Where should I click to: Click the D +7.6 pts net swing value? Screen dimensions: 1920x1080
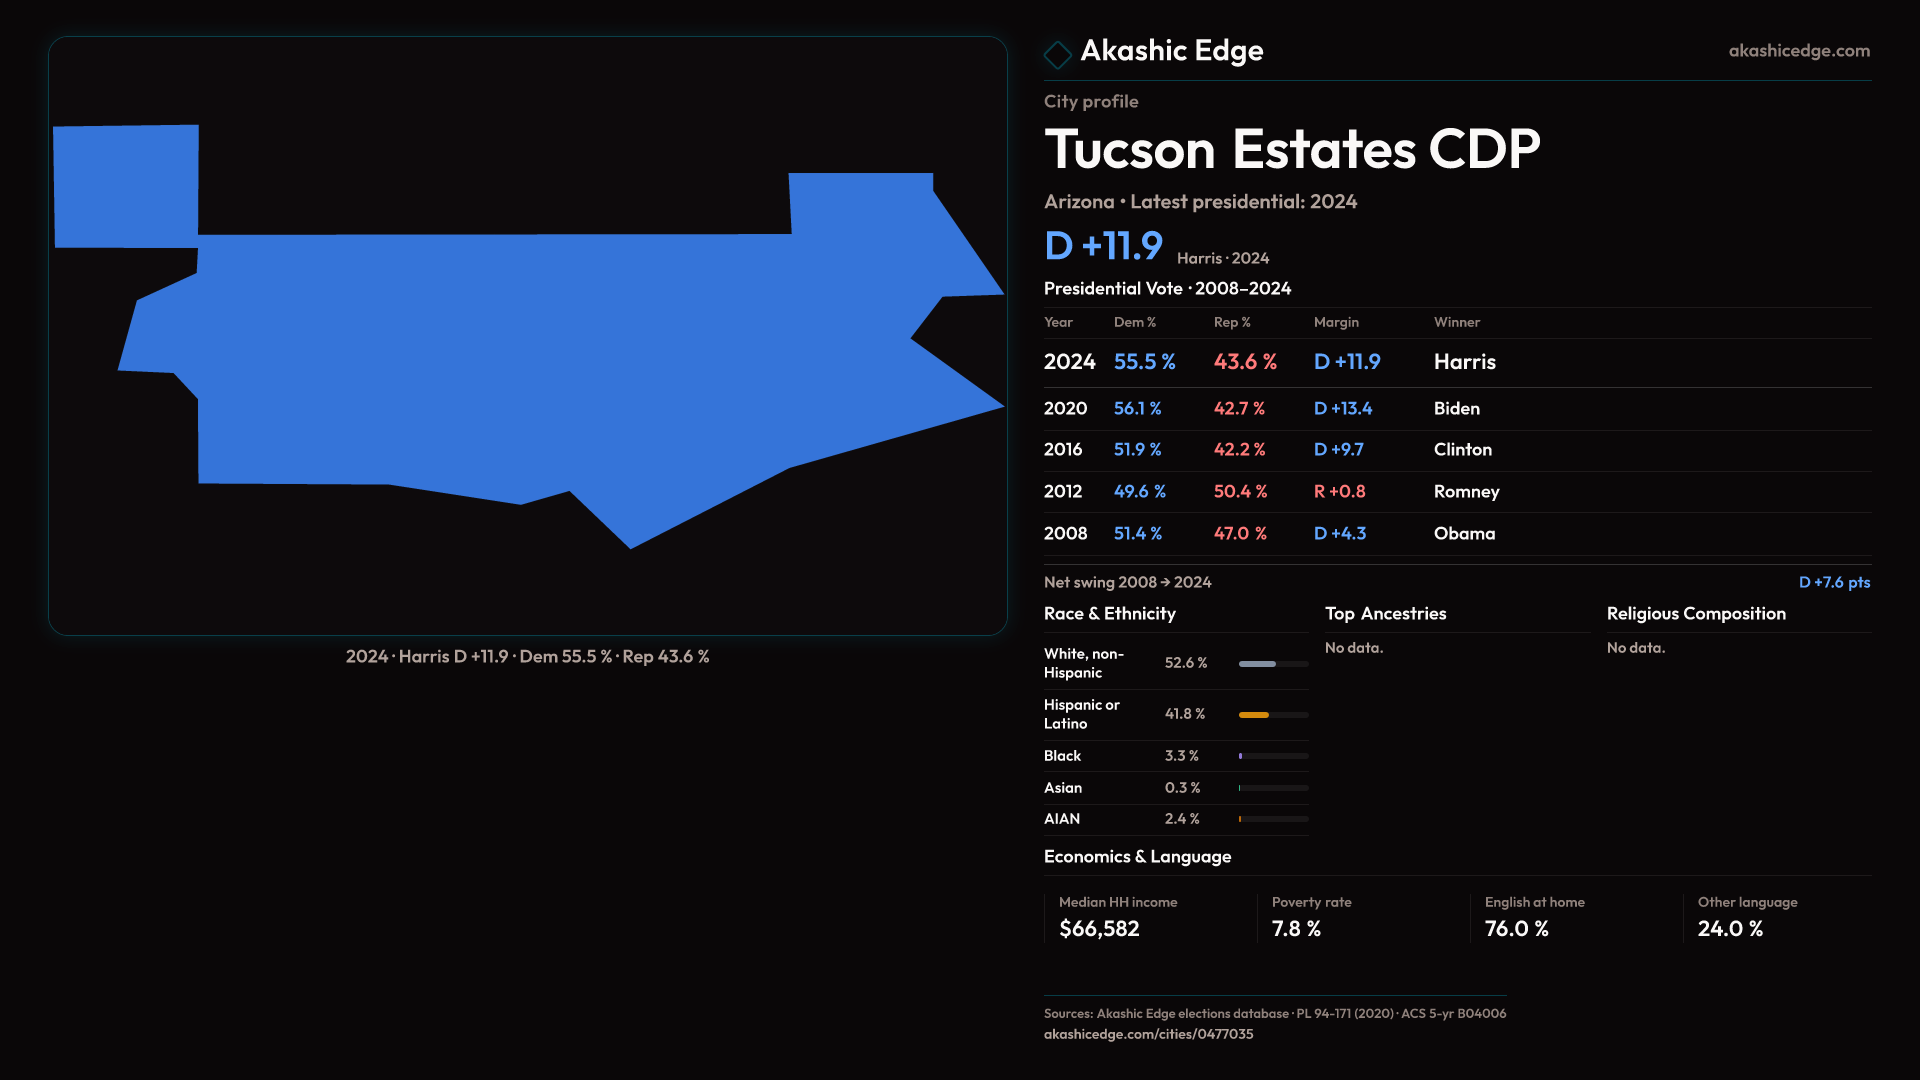(1833, 582)
